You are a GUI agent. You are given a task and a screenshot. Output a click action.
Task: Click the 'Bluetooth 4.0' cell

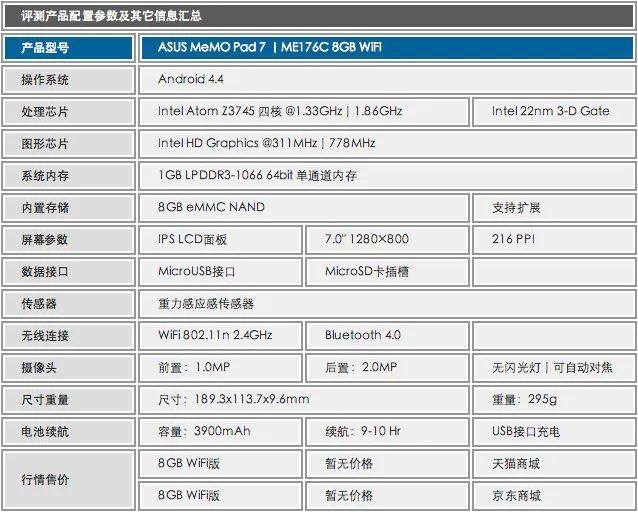click(x=387, y=336)
